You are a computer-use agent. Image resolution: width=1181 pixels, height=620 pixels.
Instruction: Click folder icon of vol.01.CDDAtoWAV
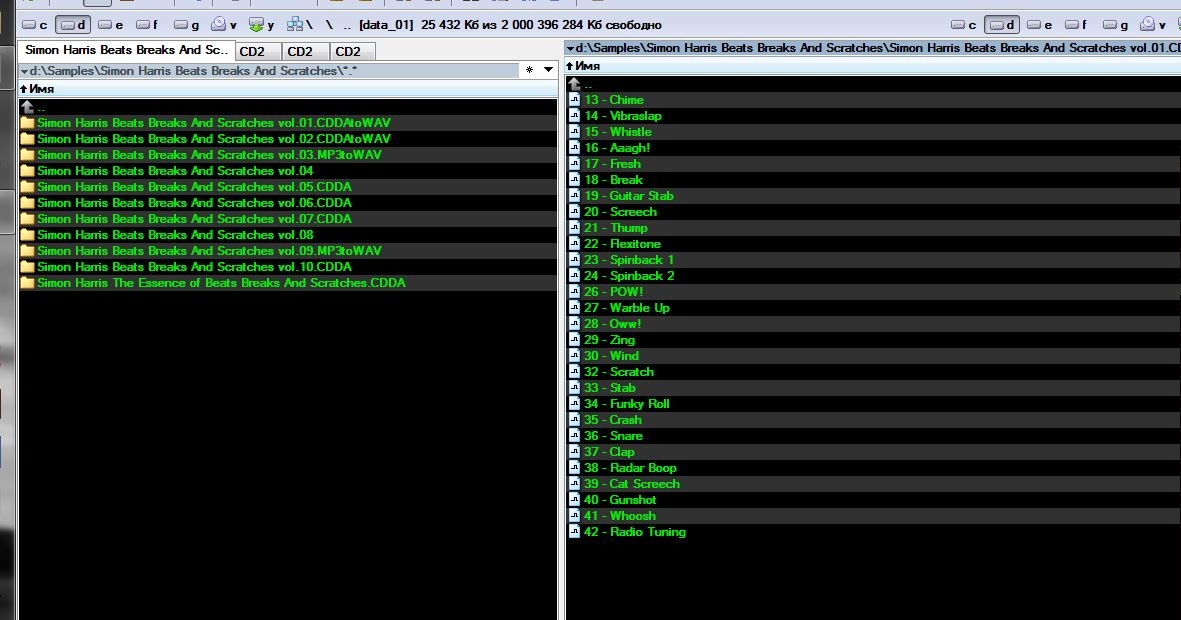[28, 123]
